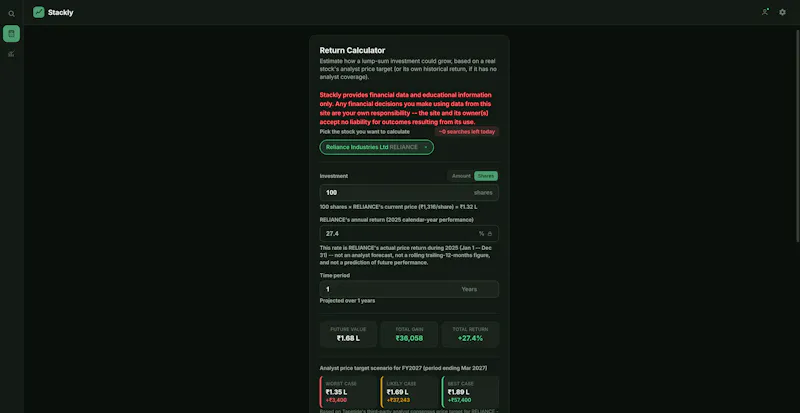Open the search icon in the sidebar

(x=11, y=14)
